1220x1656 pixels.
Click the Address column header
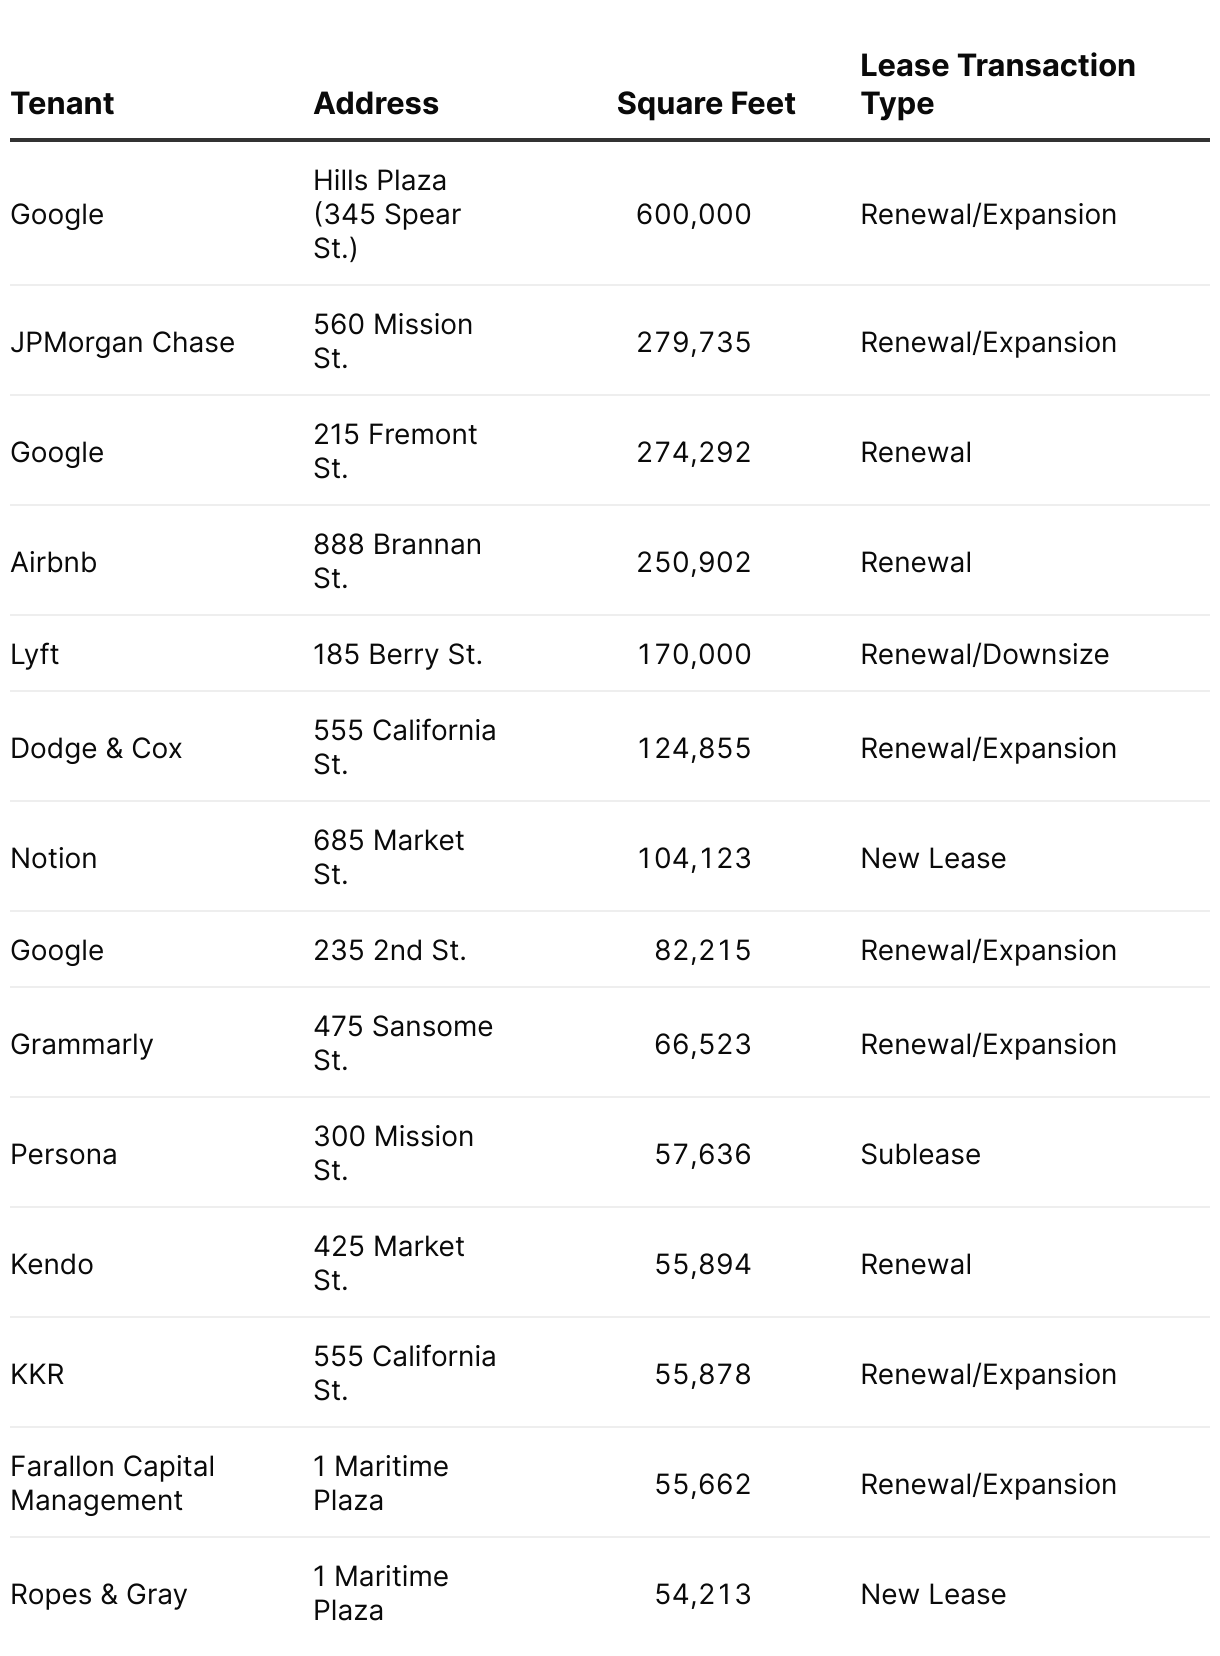click(376, 103)
